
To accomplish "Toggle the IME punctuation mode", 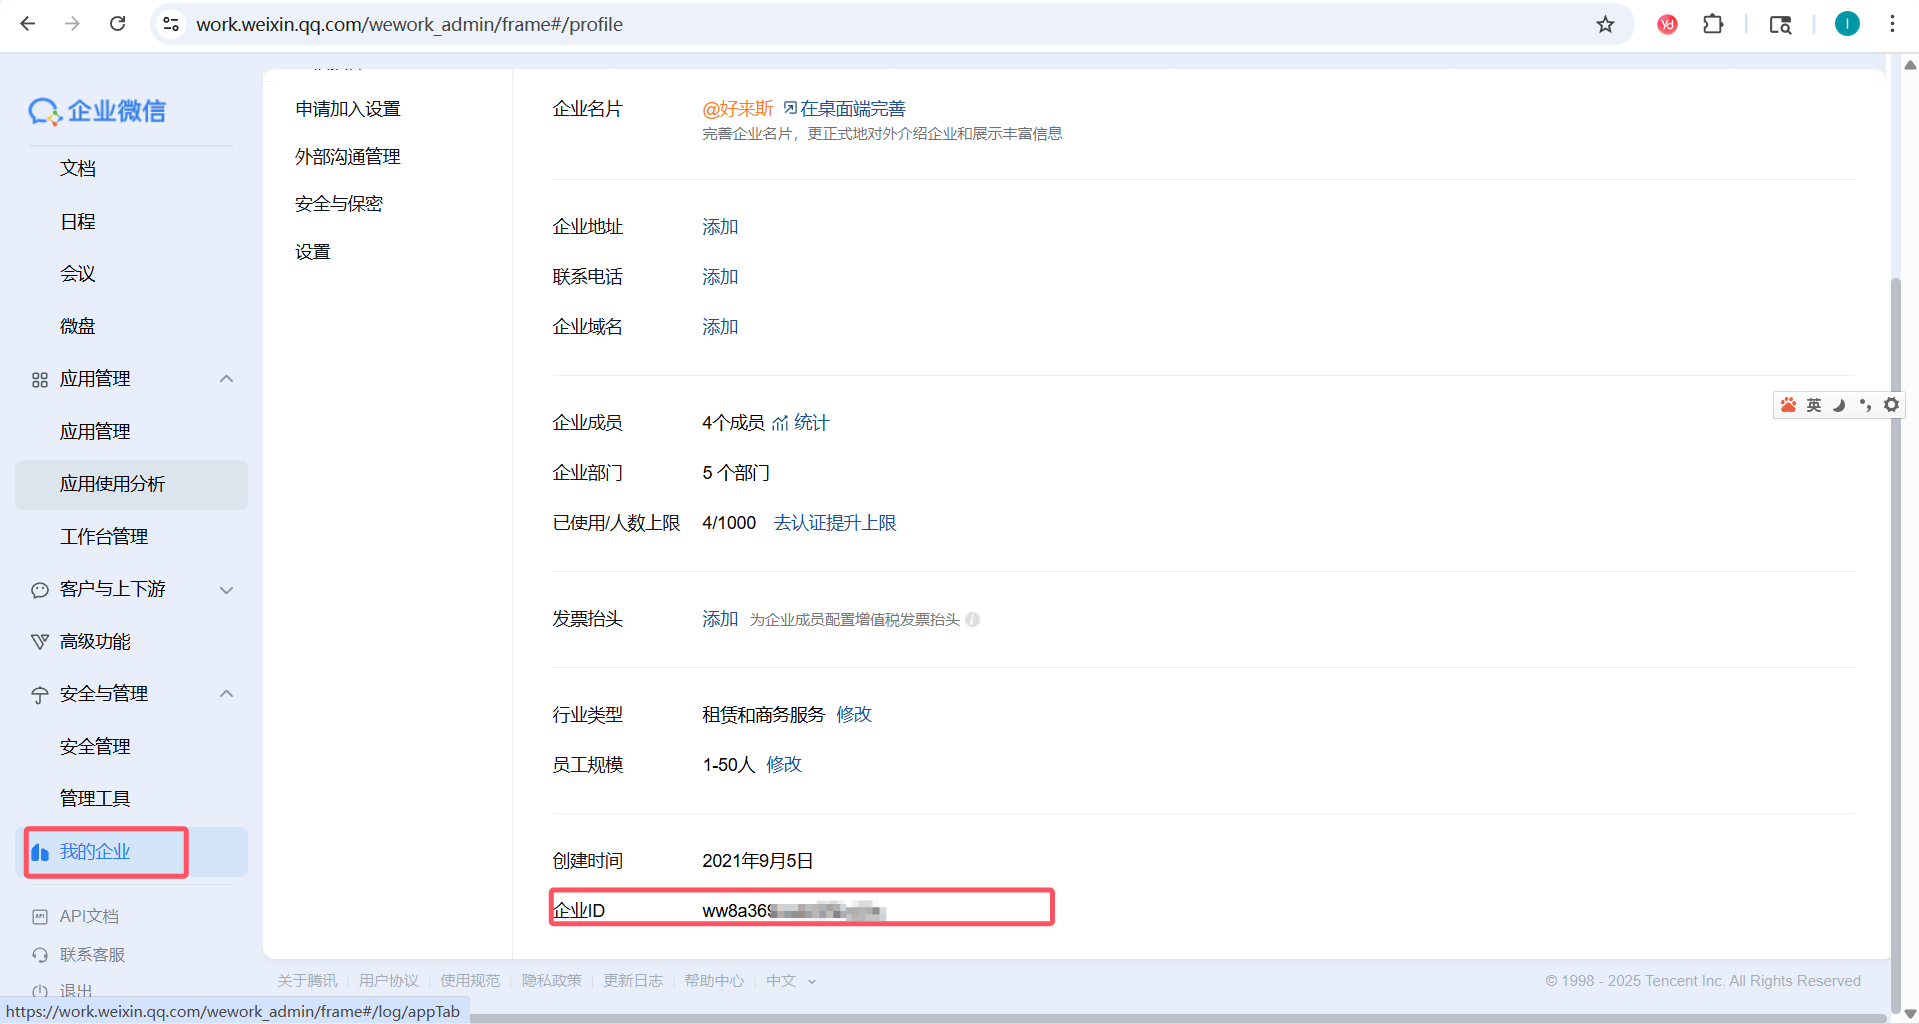I will (x=1865, y=405).
